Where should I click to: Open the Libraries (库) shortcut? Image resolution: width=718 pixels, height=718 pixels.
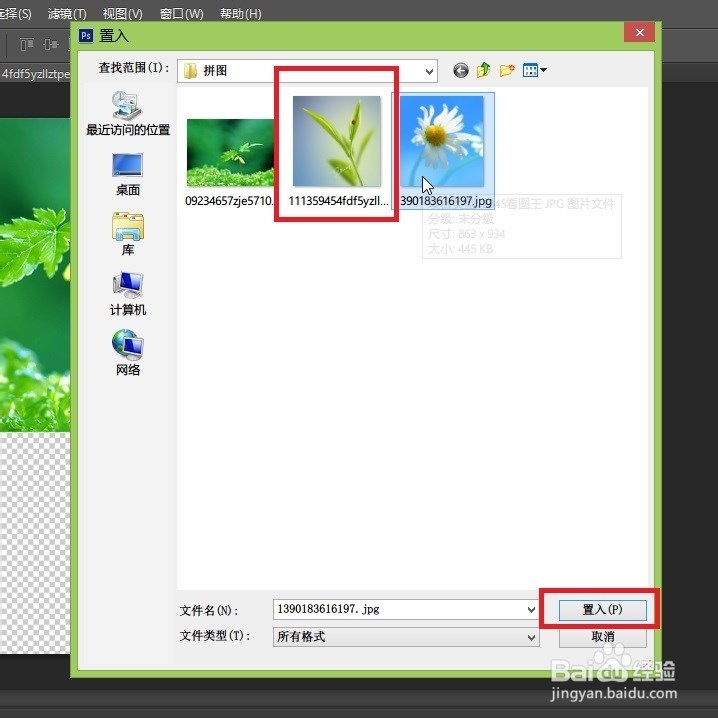pos(128,234)
